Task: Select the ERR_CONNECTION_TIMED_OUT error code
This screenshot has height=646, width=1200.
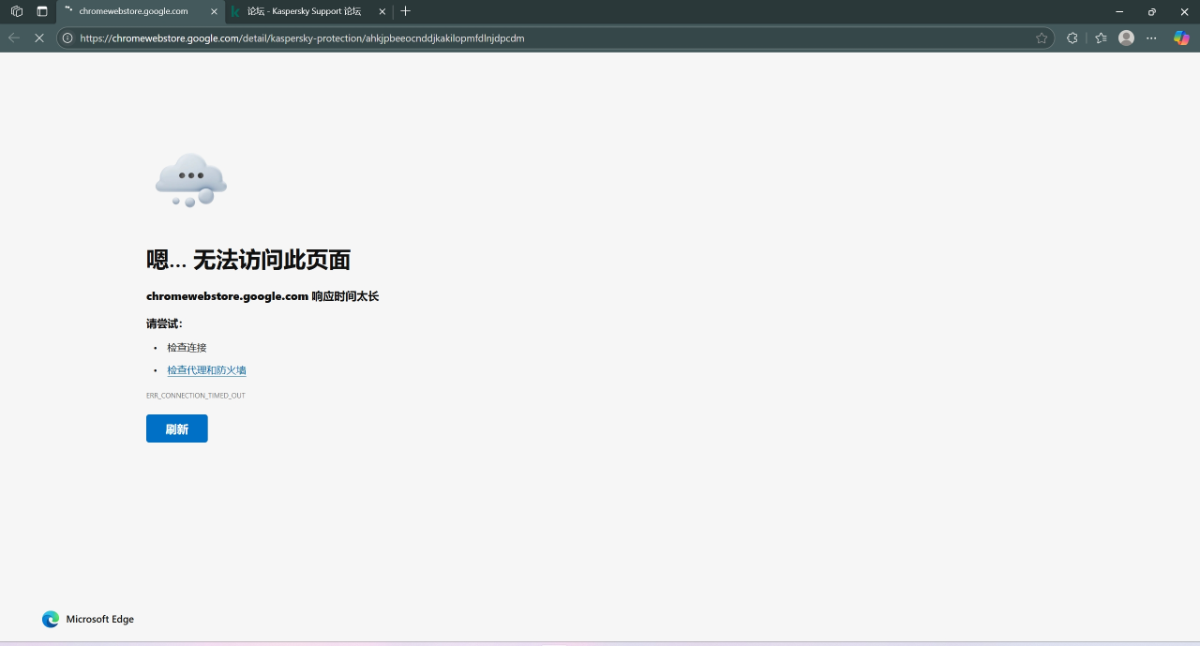Action: [x=196, y=395]
